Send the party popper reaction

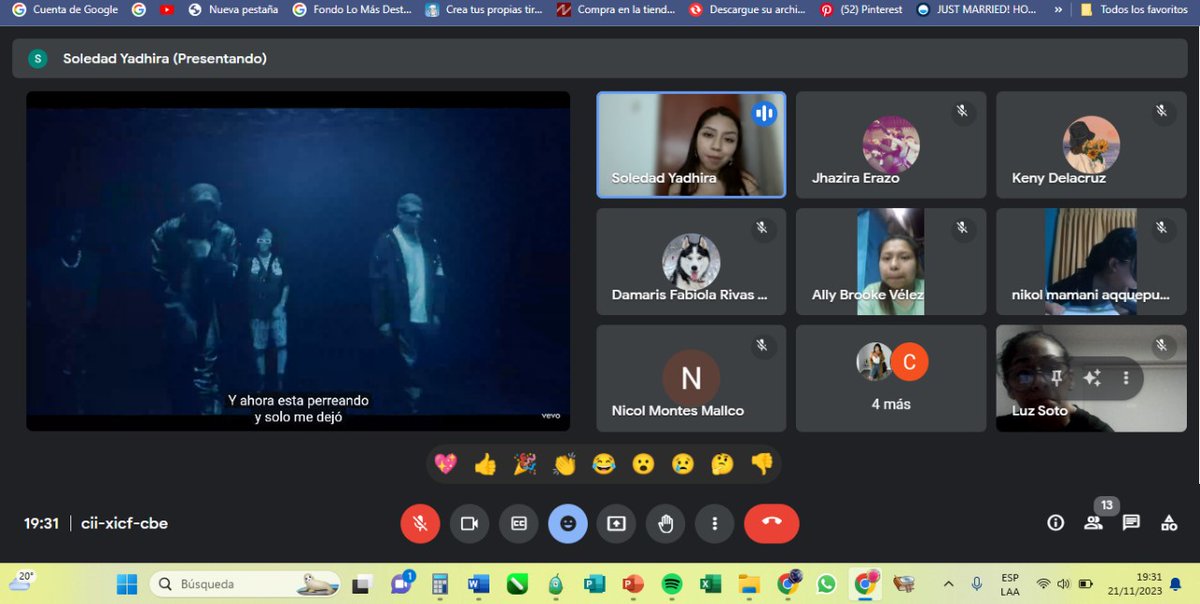click(525, 464)
